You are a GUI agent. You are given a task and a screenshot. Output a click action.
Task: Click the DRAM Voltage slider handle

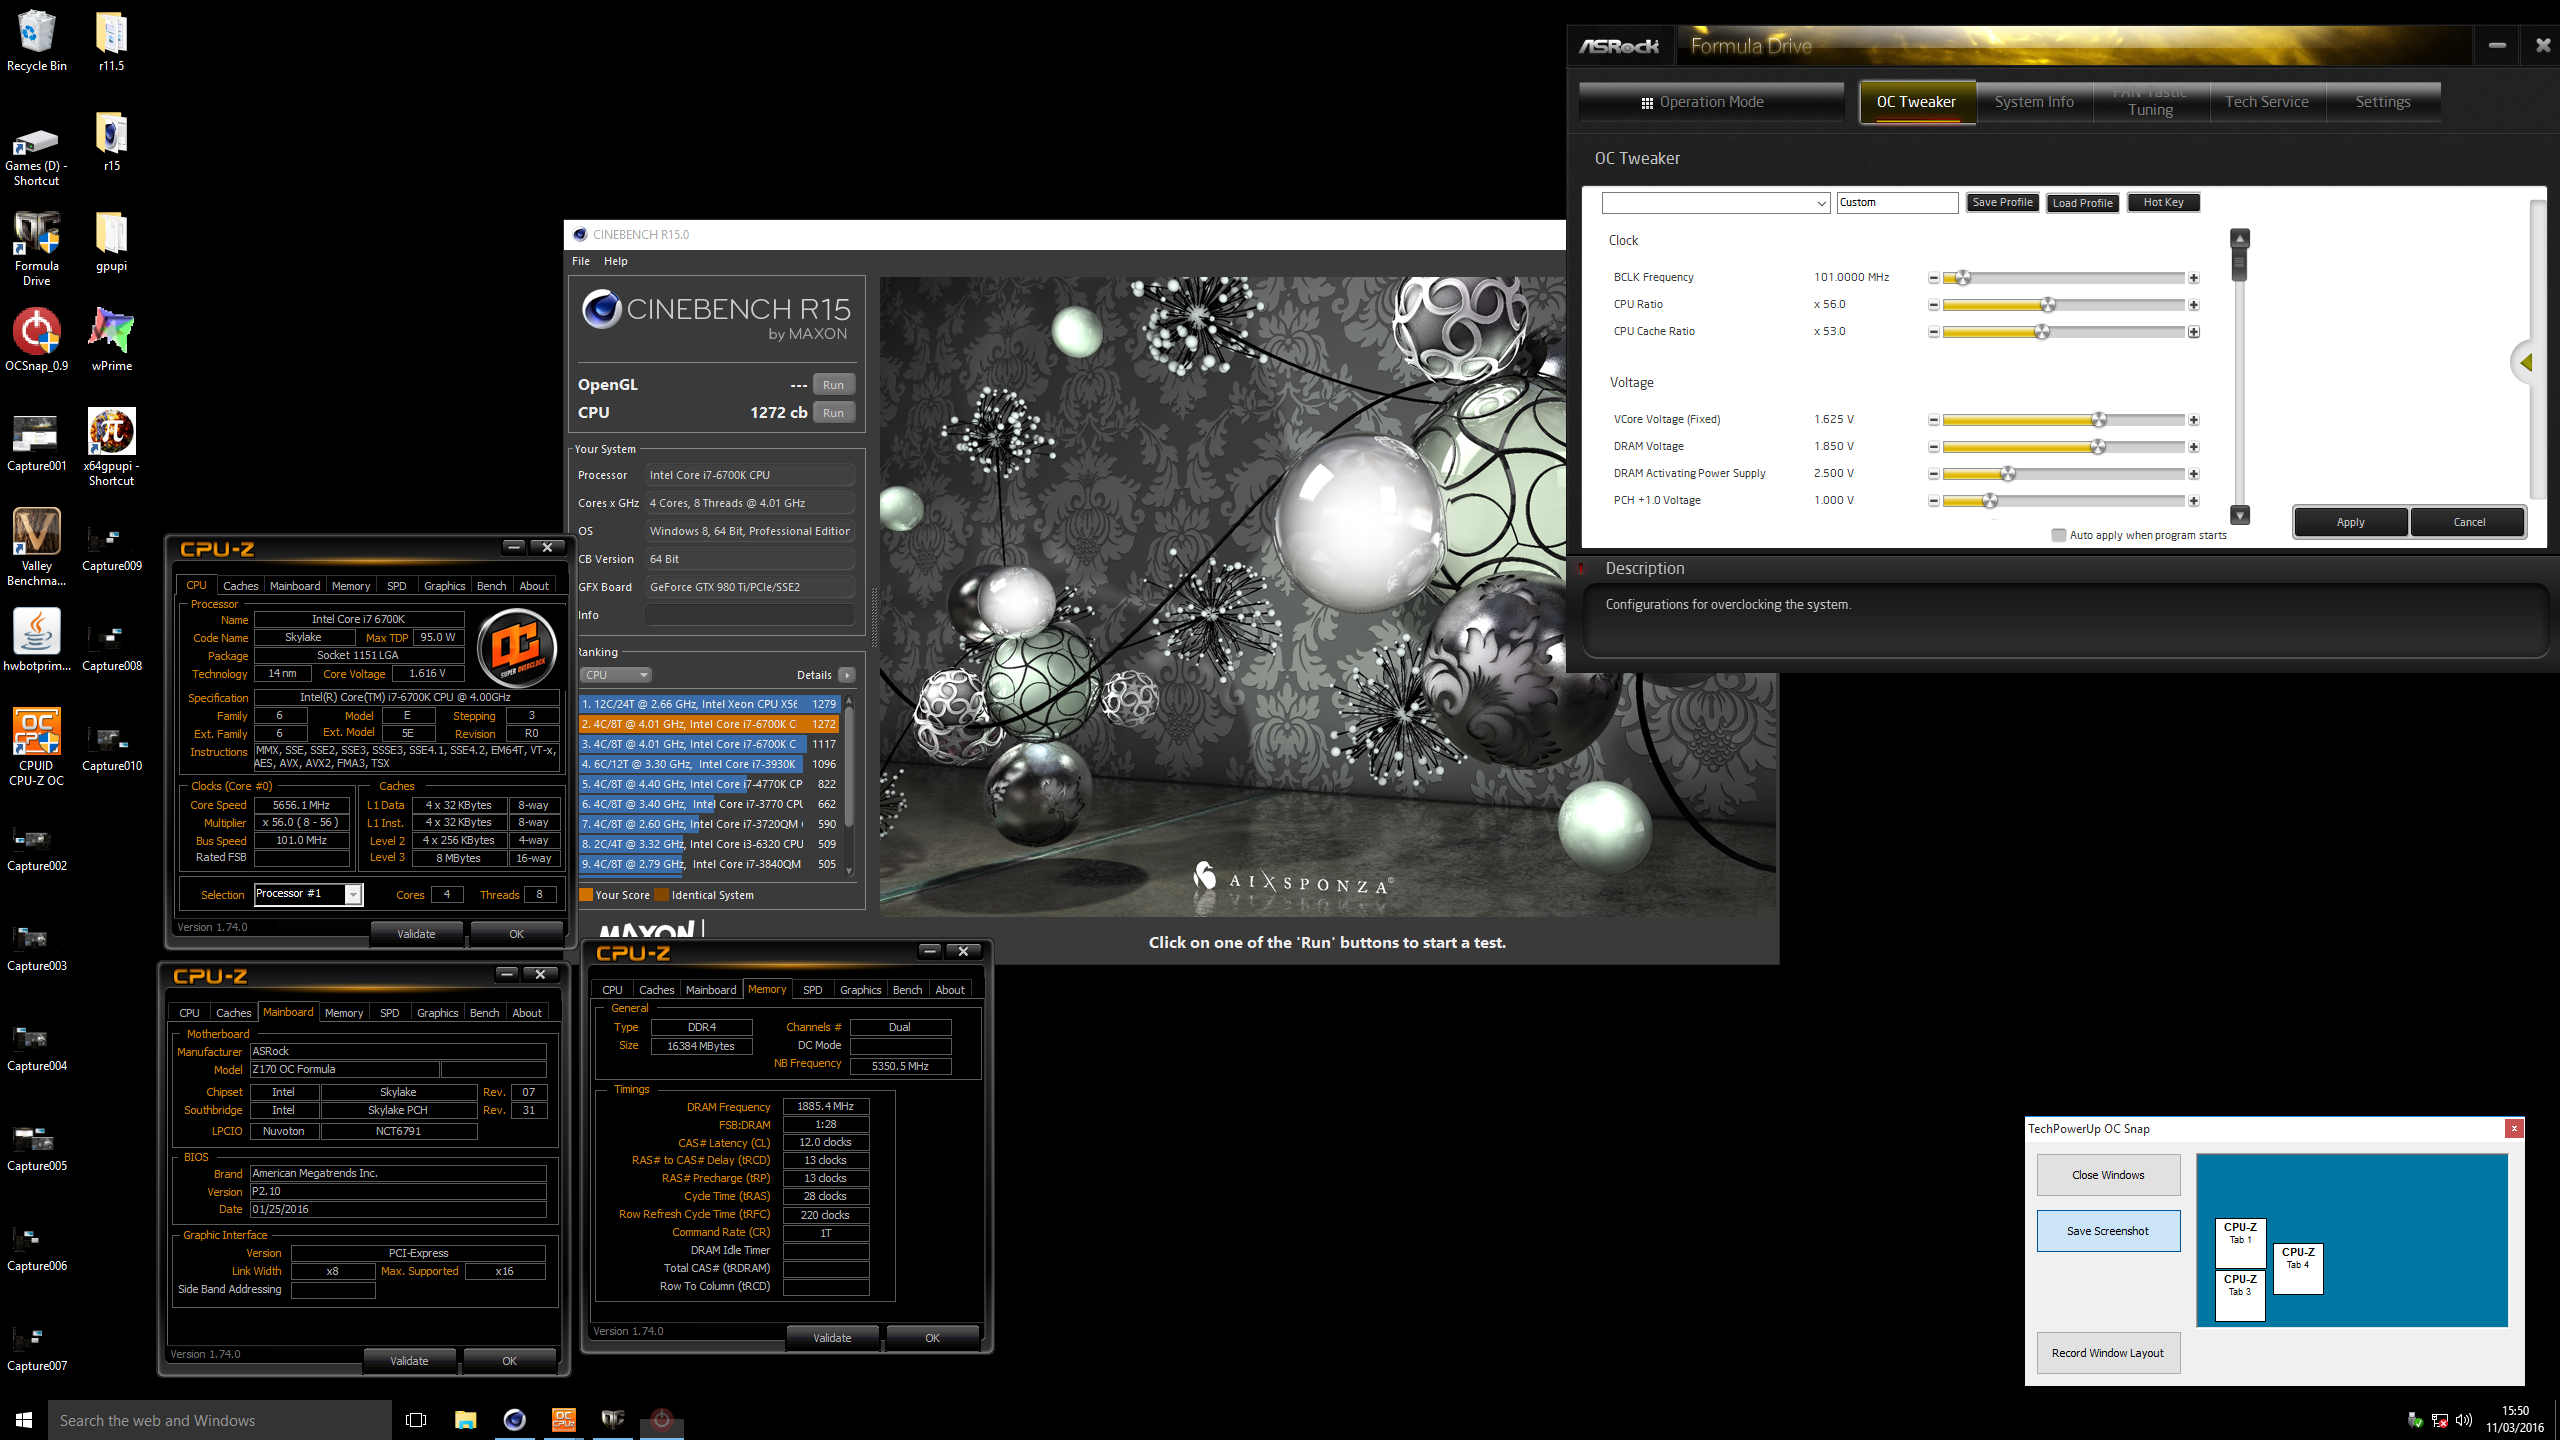[2098, 447]
